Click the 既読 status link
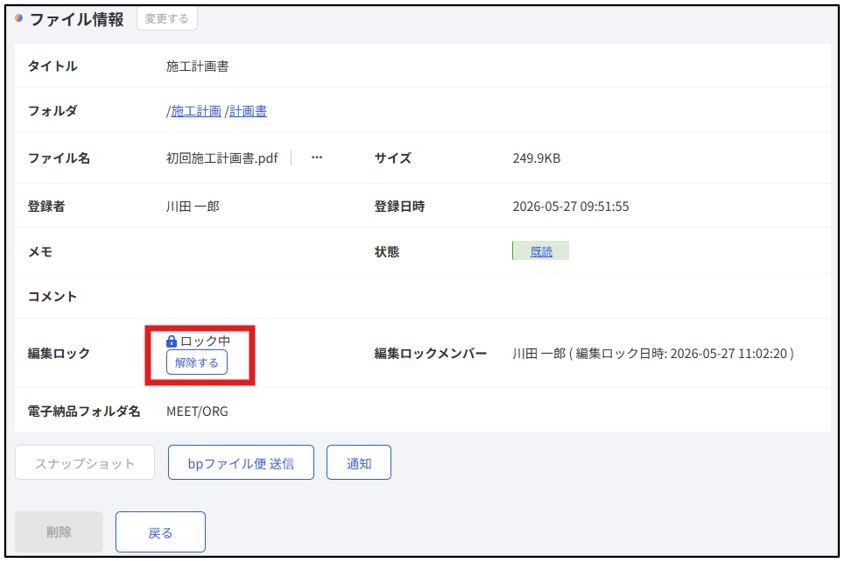This screenshot has height=561, width=843. [541, 251]
